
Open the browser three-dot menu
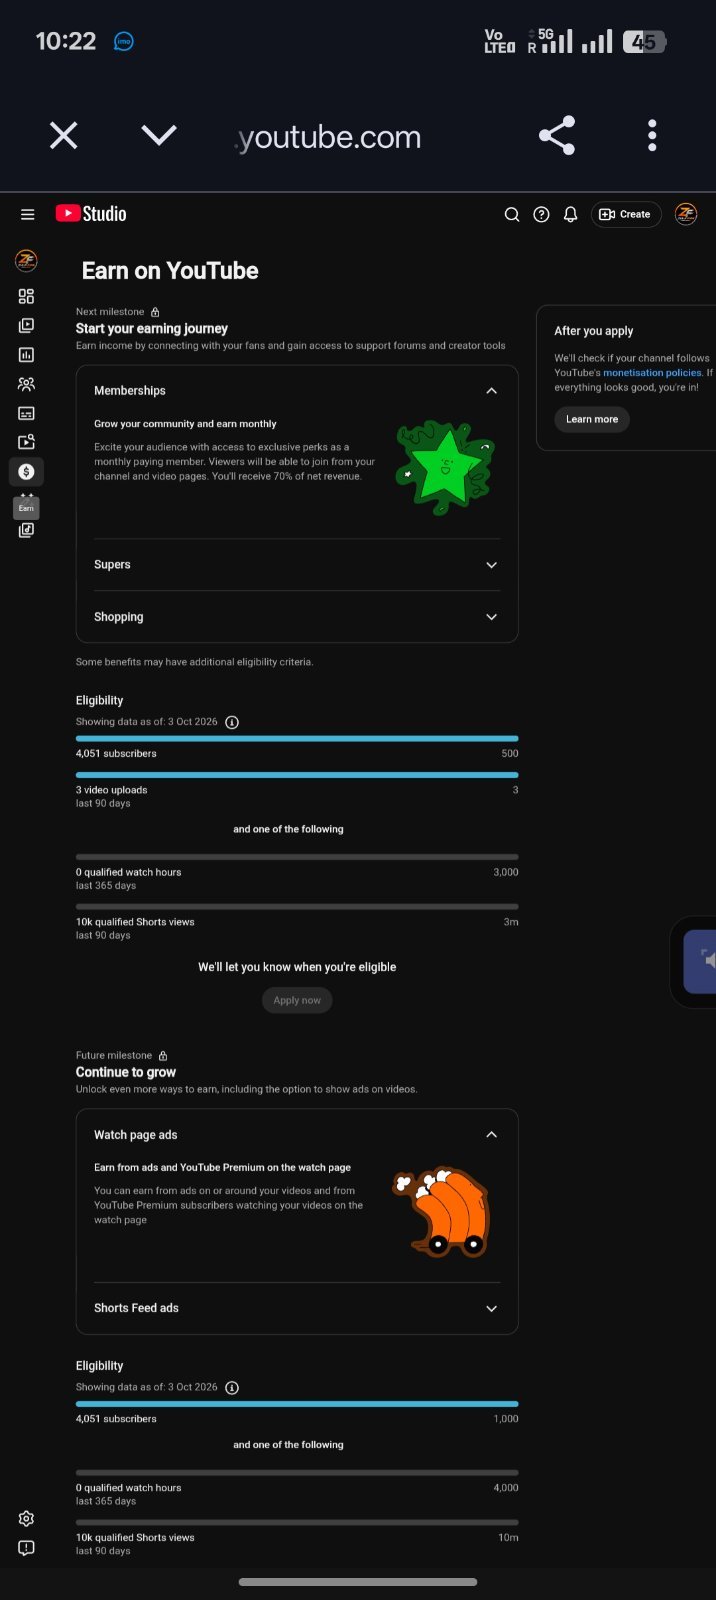point(652,135)
